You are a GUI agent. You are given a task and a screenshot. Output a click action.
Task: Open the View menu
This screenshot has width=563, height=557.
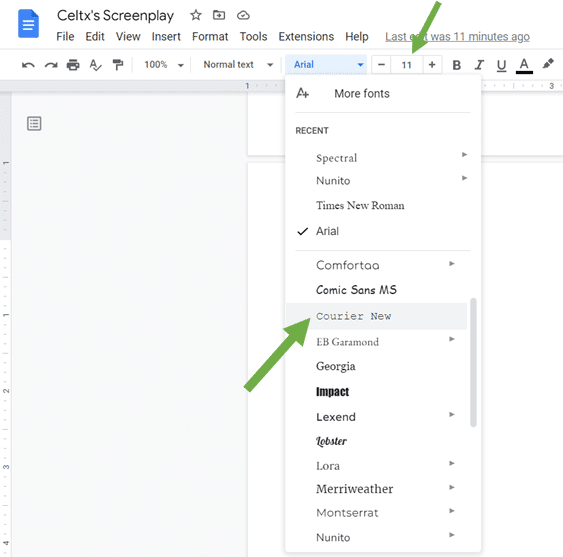tap(128, 37)
